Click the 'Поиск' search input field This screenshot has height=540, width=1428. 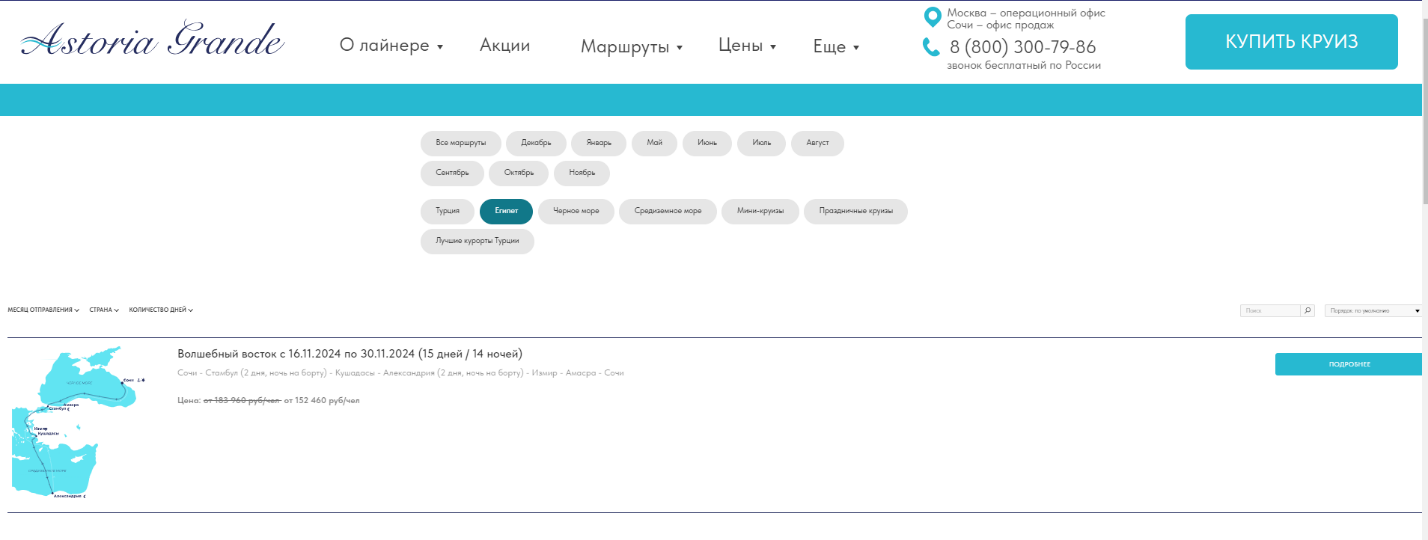click(1270, 310)
